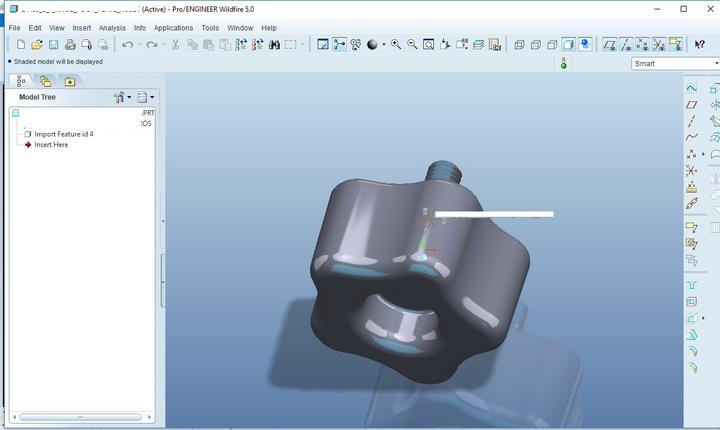Toggle datum axes display on/off
Viewport: 720px width, 430px height.
click(626, 45)
